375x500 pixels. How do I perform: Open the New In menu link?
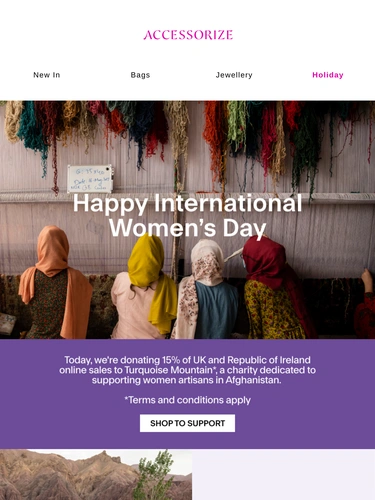tap(47, 75)
